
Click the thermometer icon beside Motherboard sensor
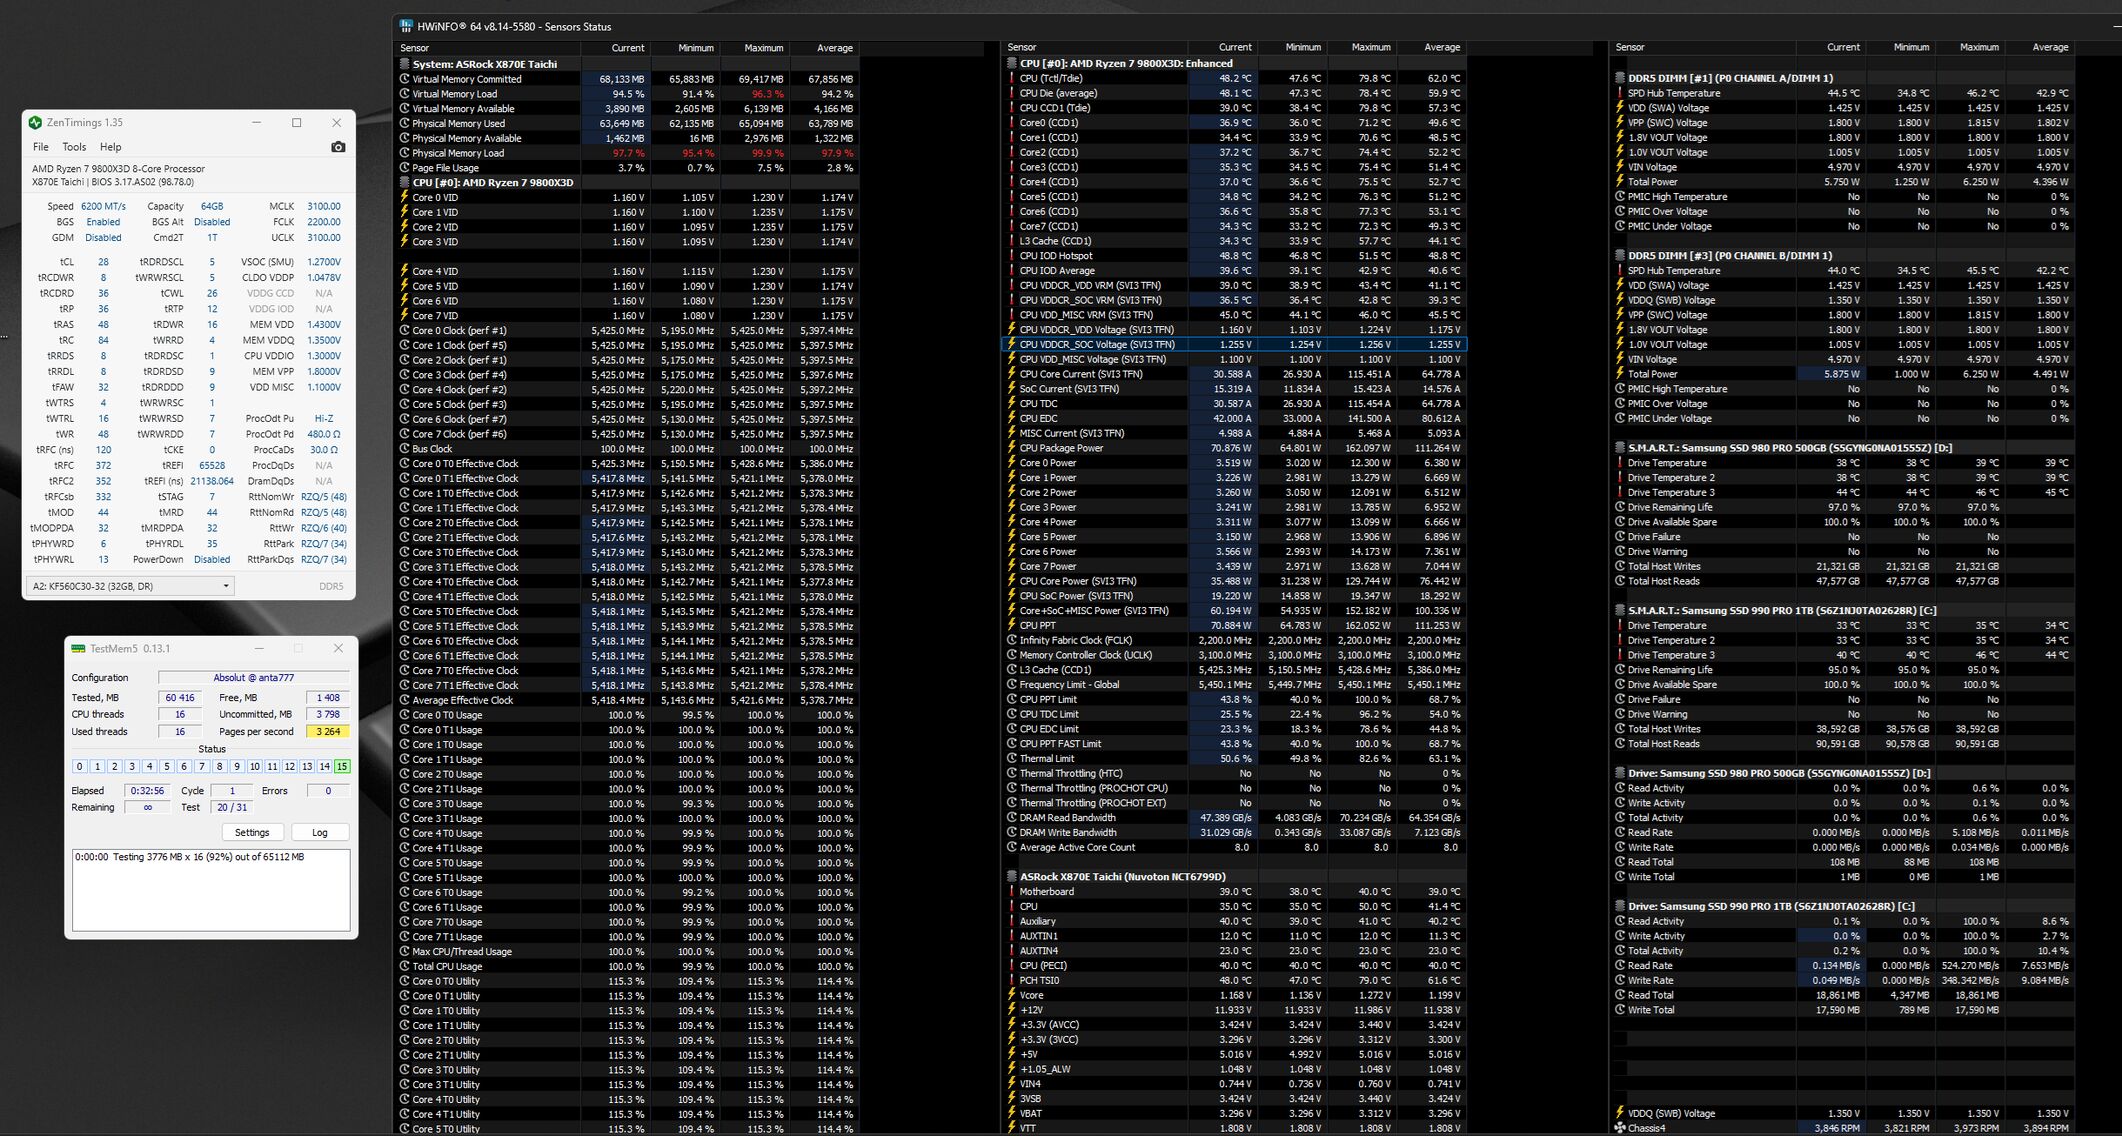1012,892
